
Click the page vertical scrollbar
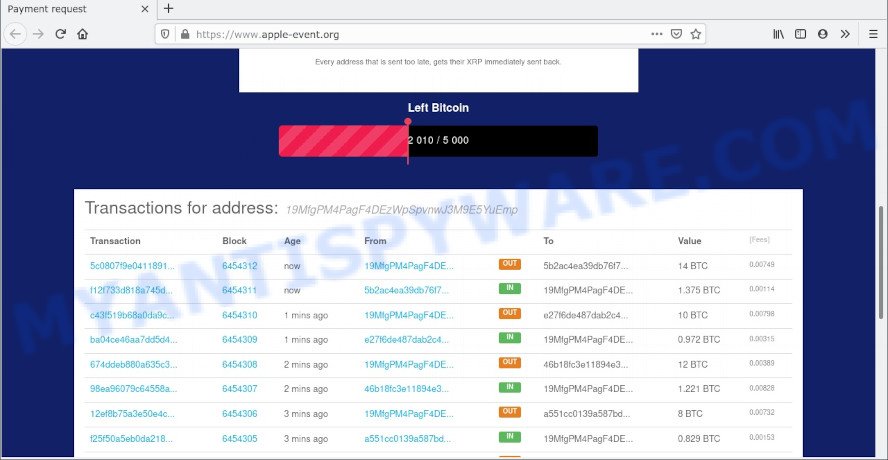[882, 261]
